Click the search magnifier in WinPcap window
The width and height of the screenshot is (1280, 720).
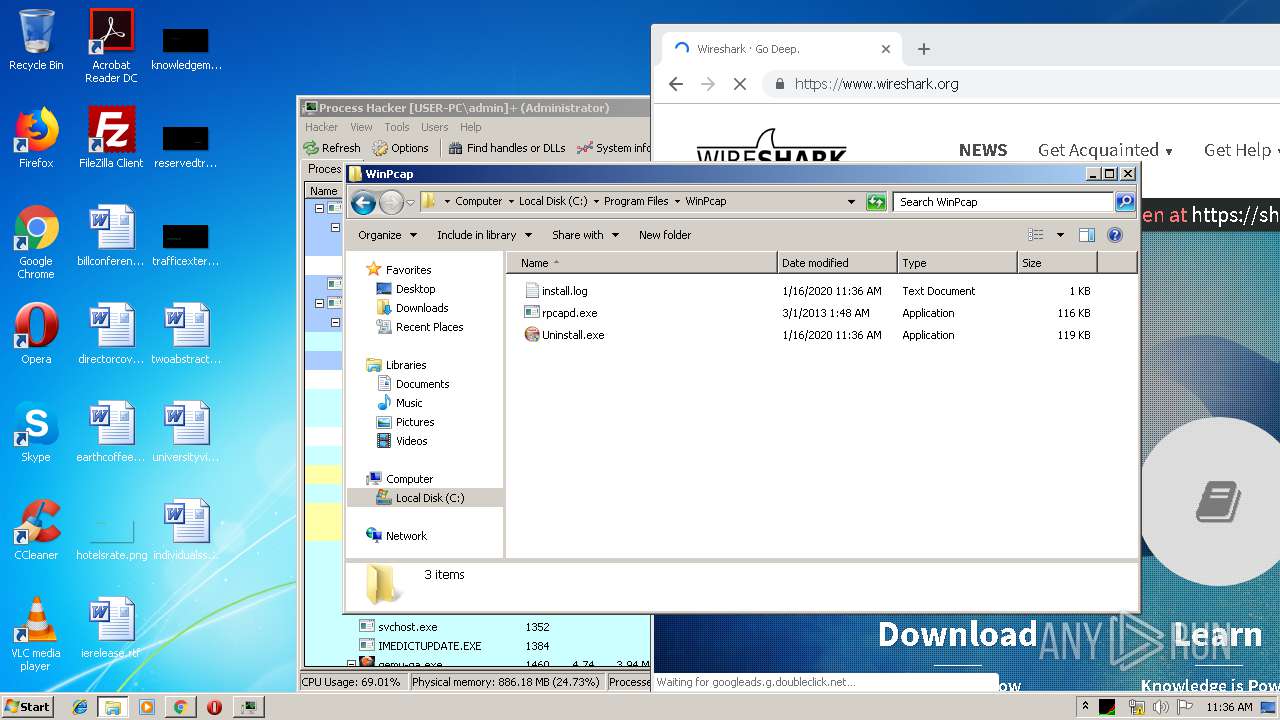point(1125,202)
